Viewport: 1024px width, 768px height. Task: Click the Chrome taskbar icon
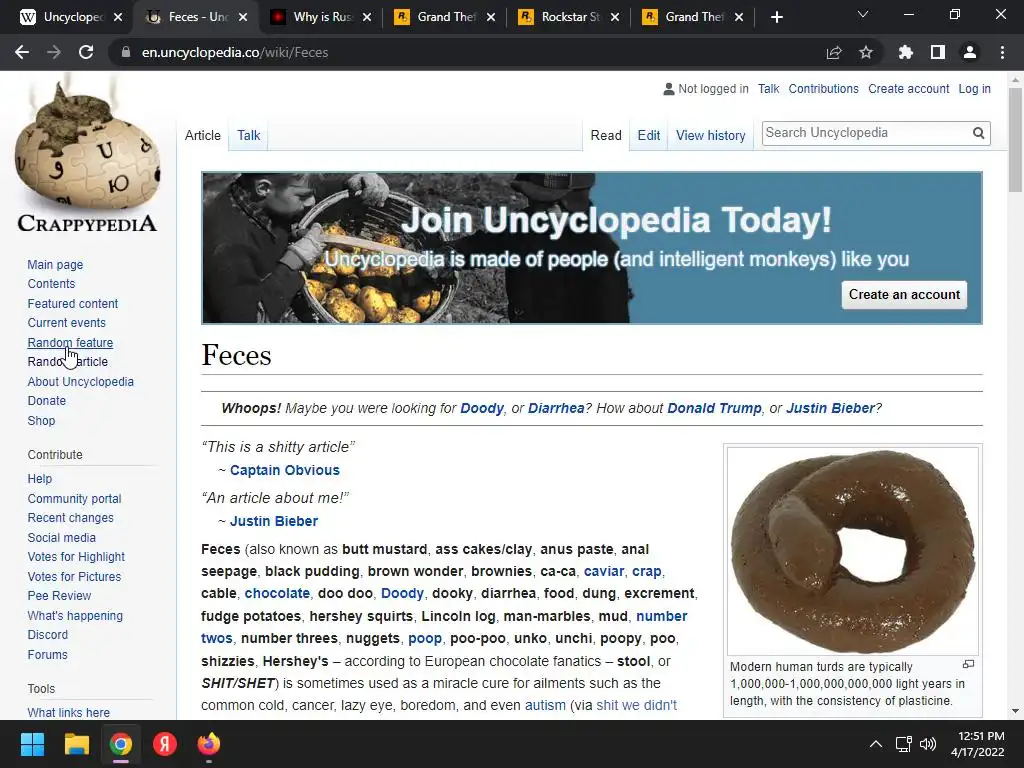121,744
